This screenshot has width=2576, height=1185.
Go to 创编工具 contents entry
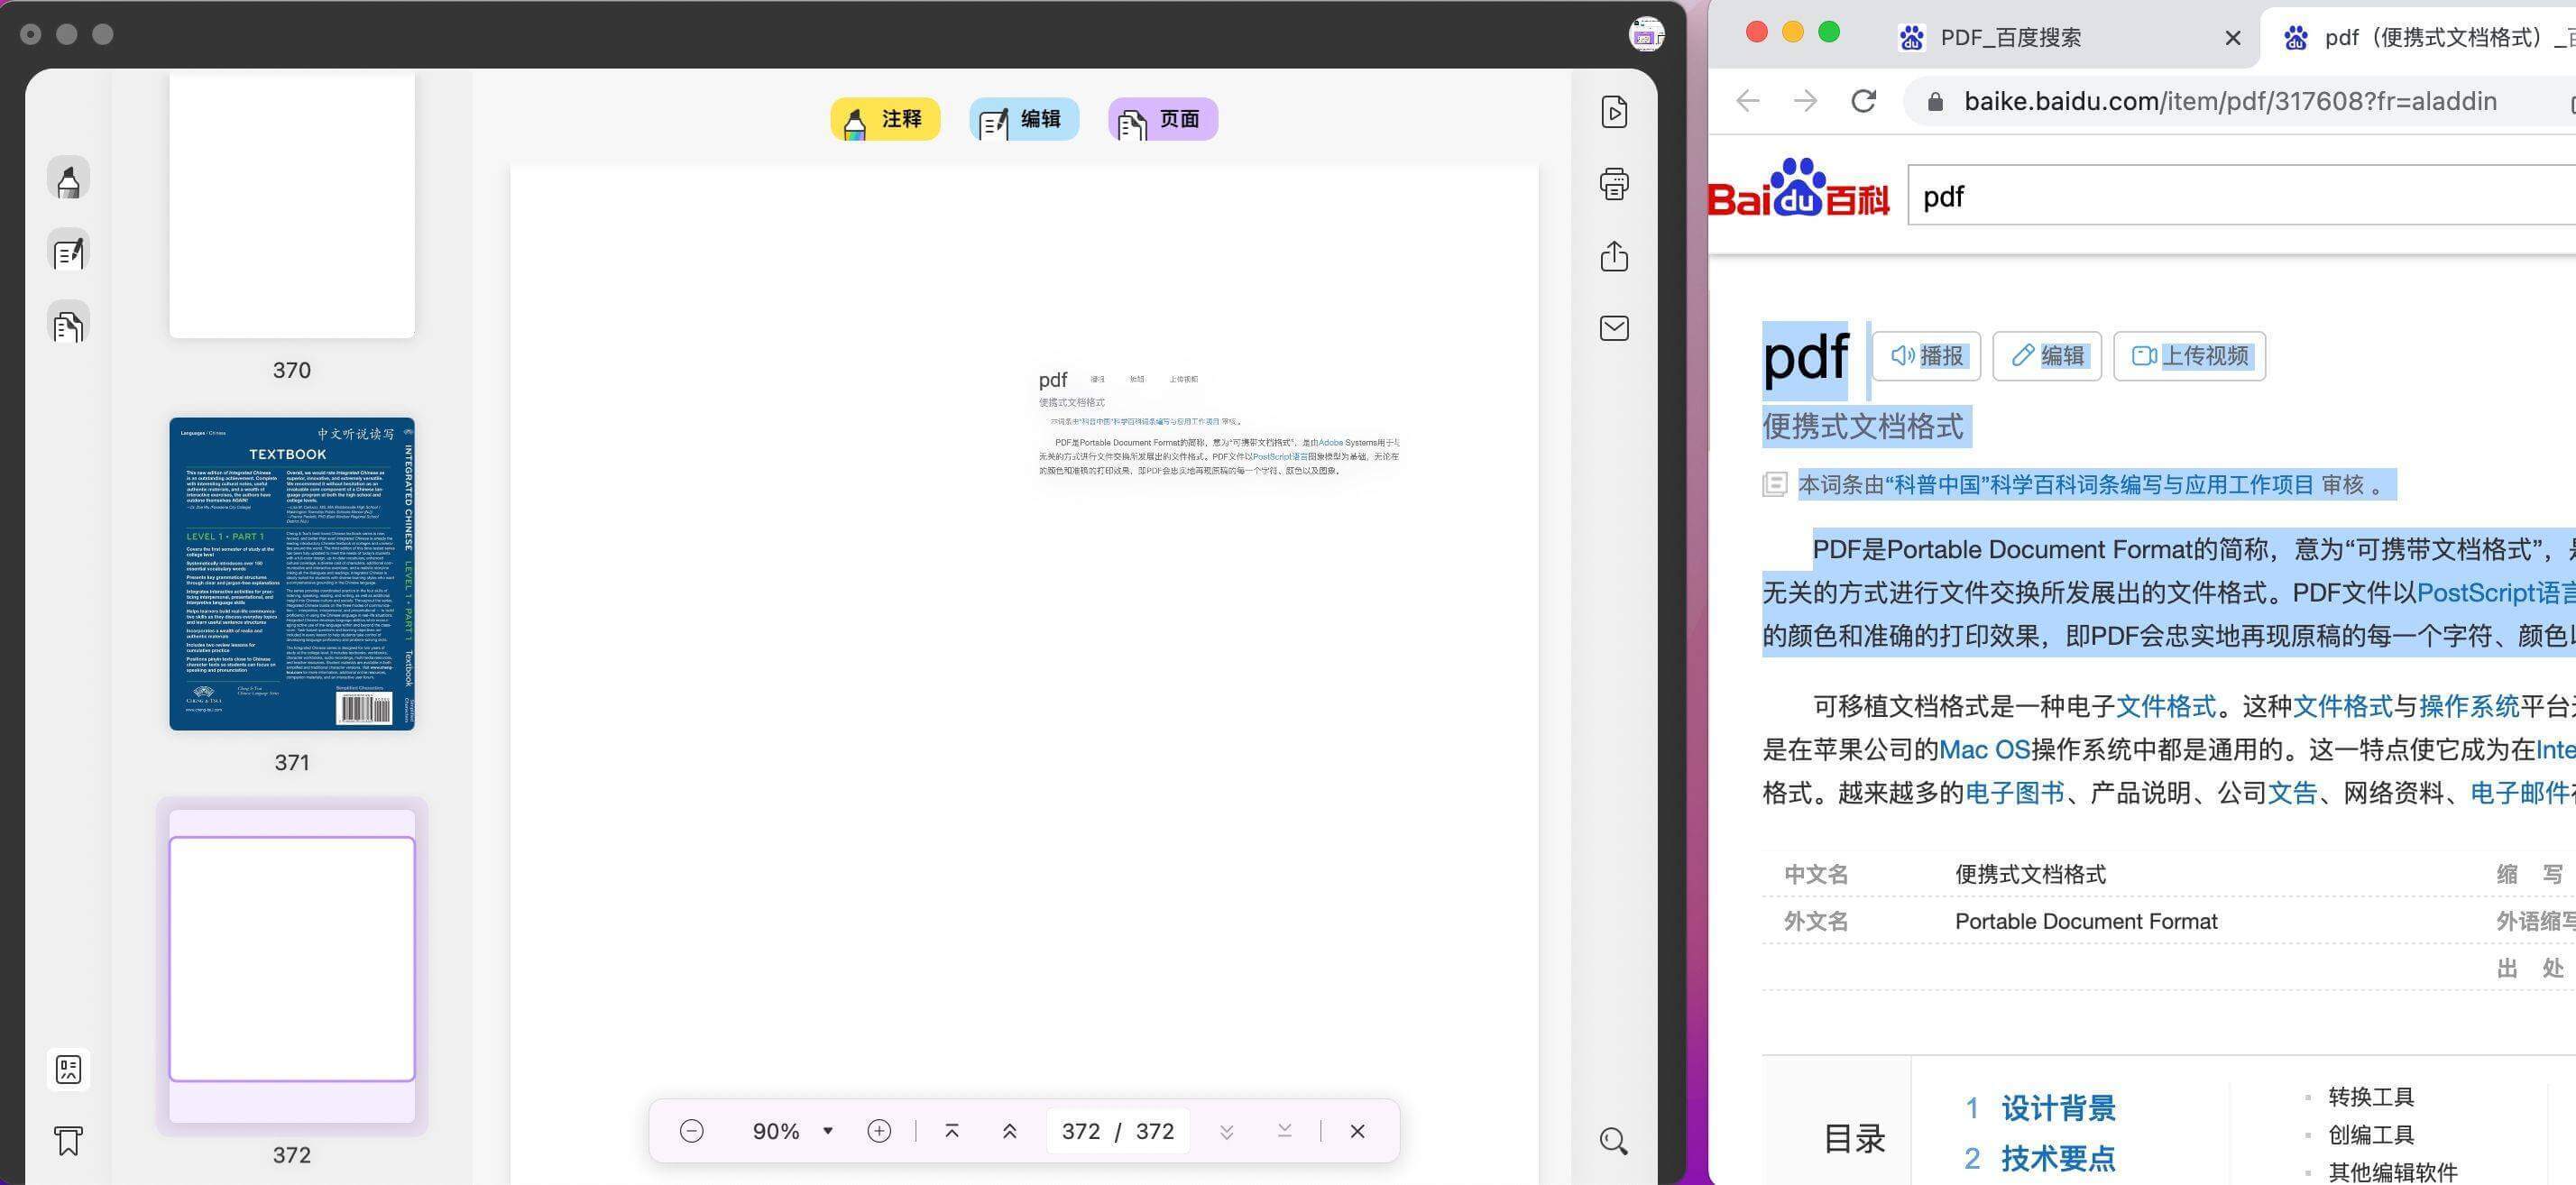(x=2371, y=1135)
